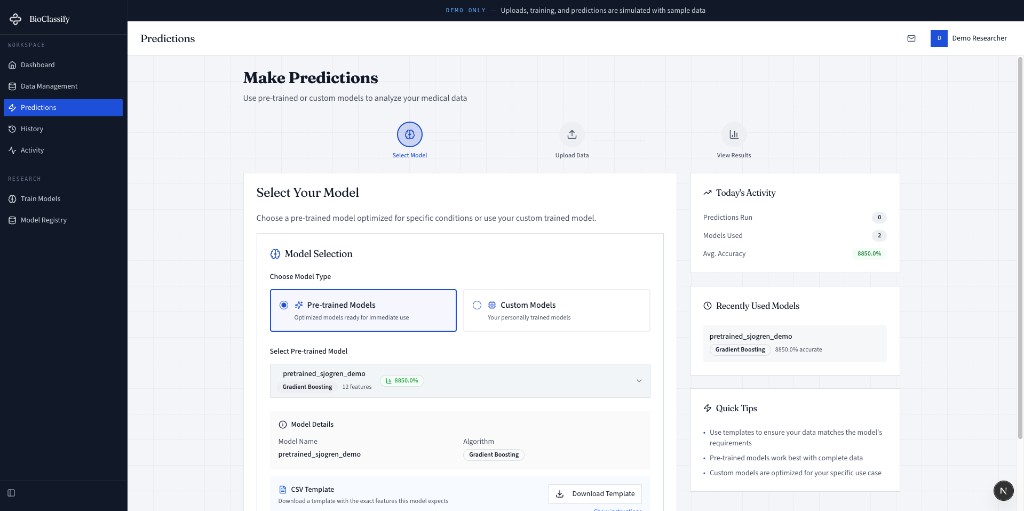The height and width of the screenshot is (511, 1024).
Task: Open Activity in the sidebar
Action: 63,150
